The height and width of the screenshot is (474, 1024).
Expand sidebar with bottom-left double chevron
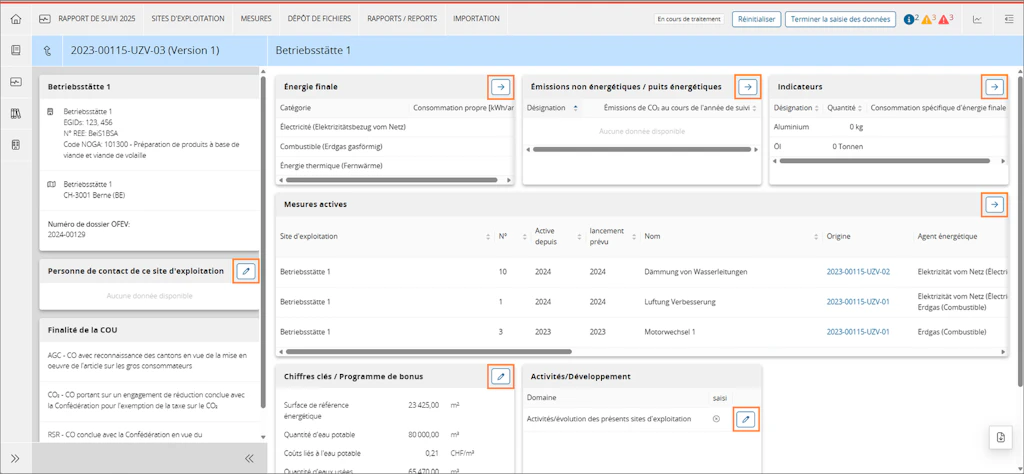pyautogui.click(x=16, y=458)
